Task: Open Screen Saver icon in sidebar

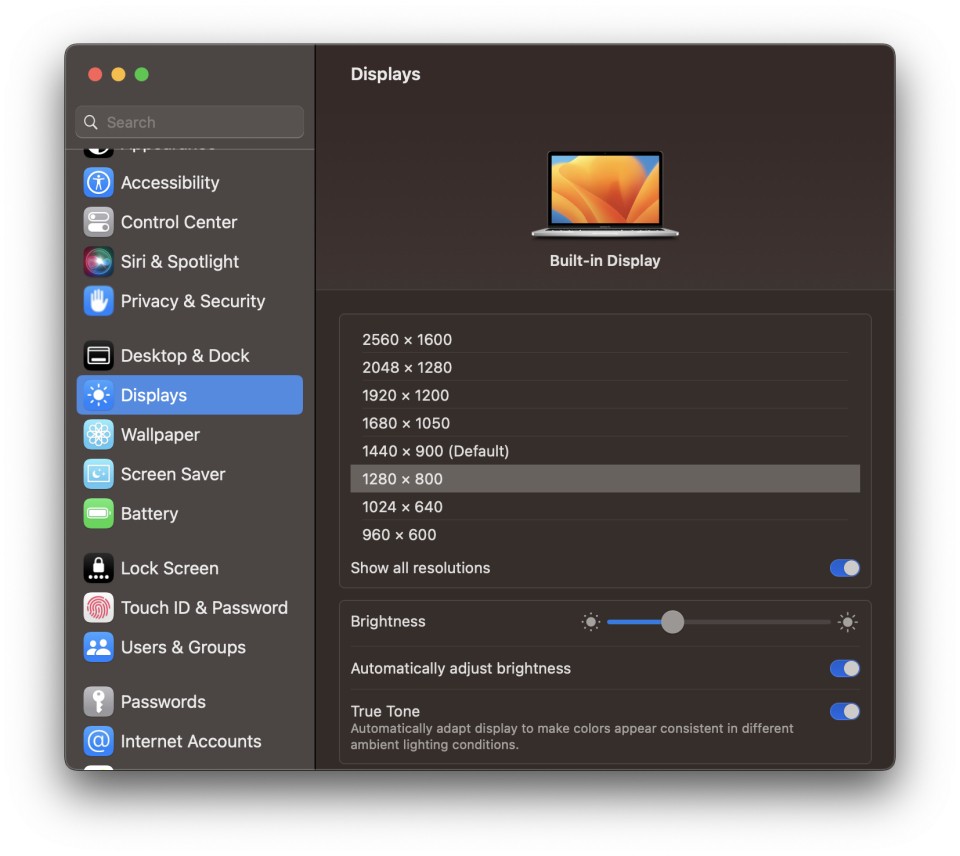Action: click(98, 474)
